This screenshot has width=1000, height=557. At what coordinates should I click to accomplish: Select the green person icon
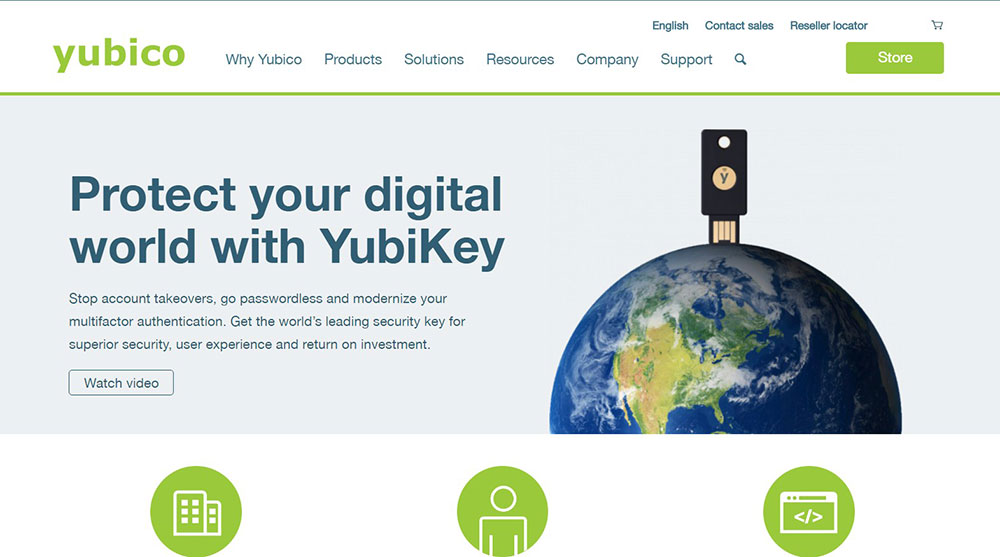503,512
